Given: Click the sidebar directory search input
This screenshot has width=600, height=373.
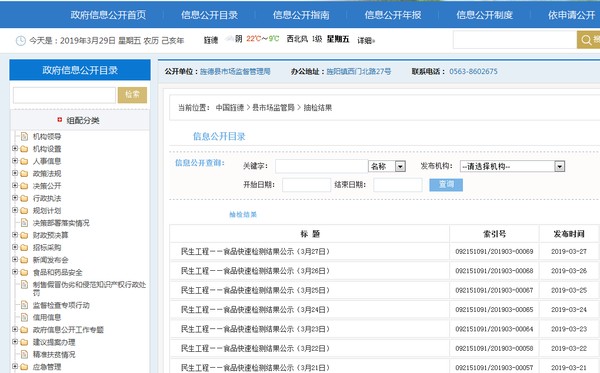Looking at the screenshot, I should pyautogui.click(x=64, y=95).
